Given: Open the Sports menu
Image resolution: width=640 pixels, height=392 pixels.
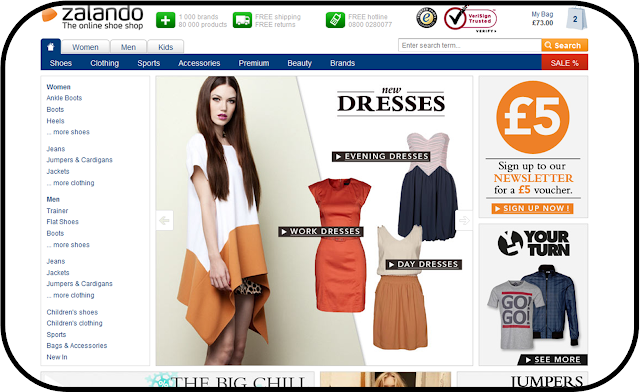Looking at the screenshot, I should (149, 63).
